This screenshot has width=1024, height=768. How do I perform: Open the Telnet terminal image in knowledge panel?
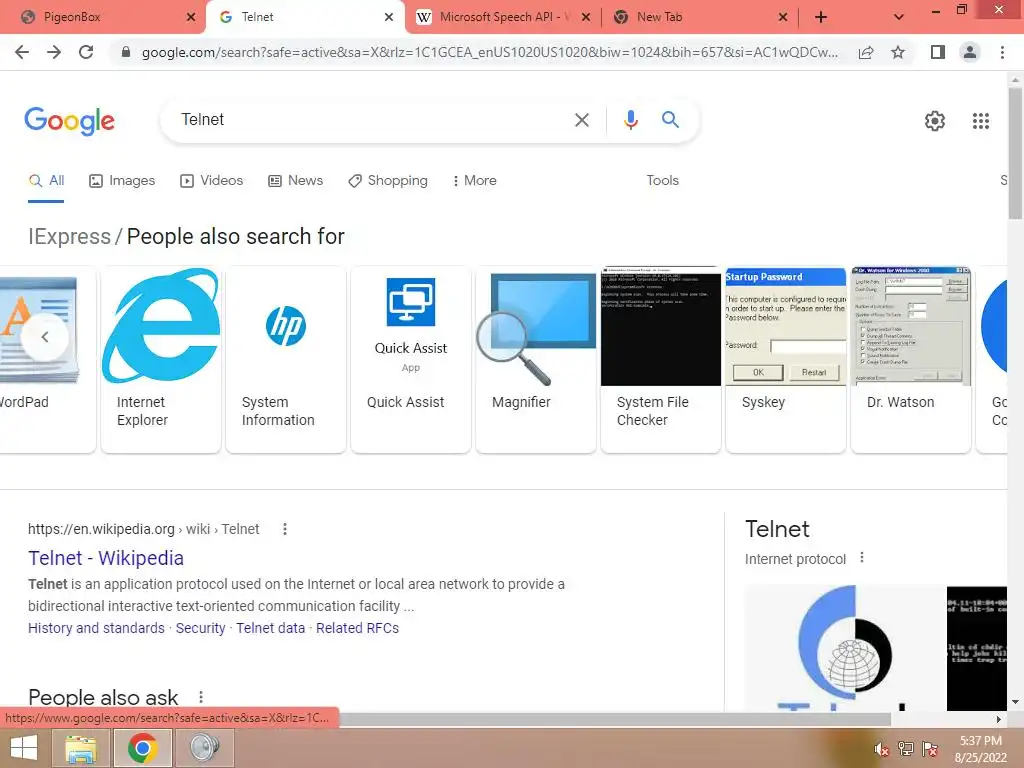(977, 648)
